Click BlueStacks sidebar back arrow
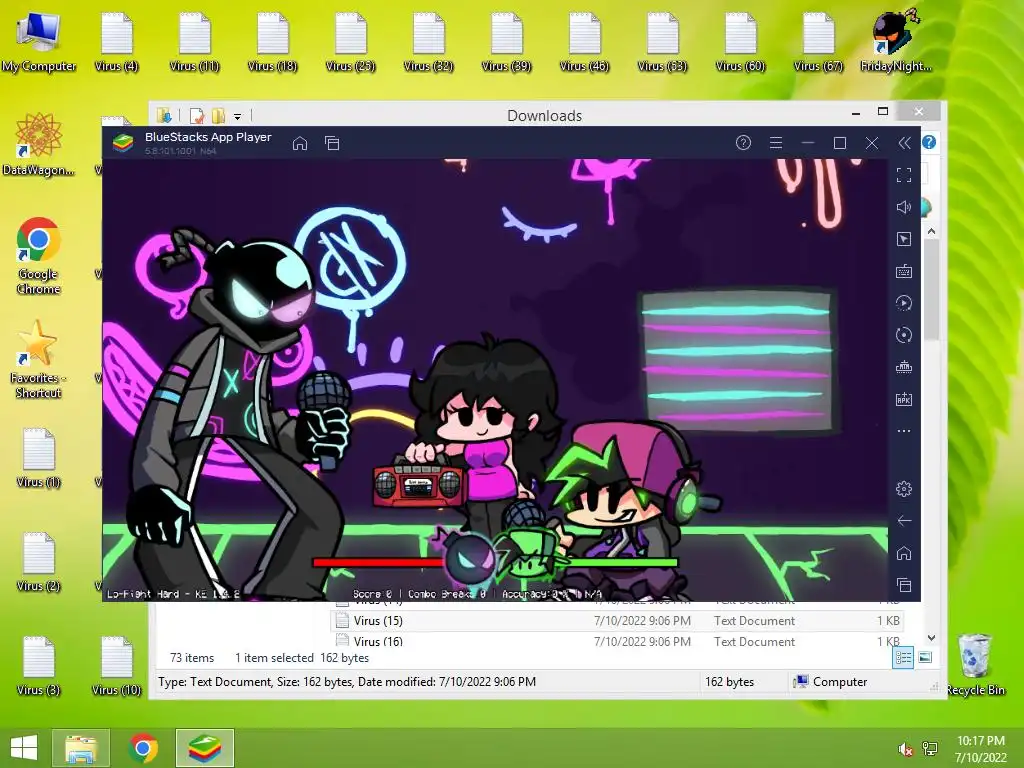 904,520
